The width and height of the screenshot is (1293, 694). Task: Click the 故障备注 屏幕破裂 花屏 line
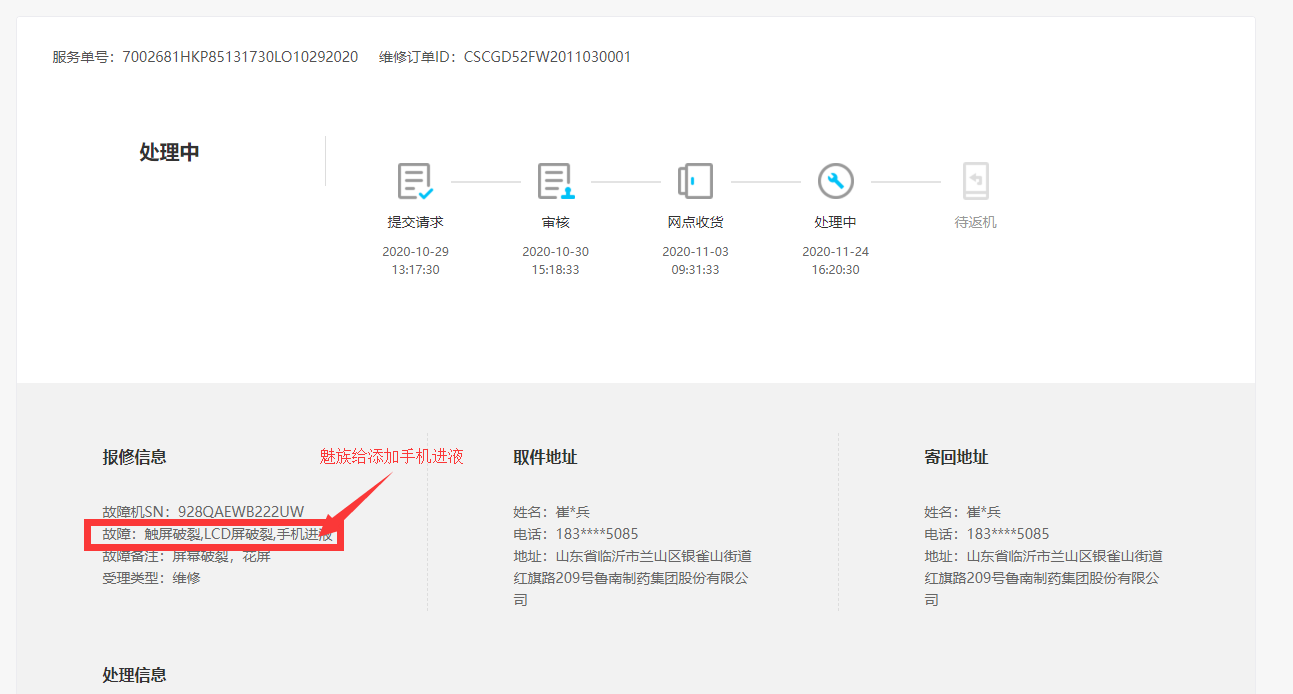pos(186,556)
